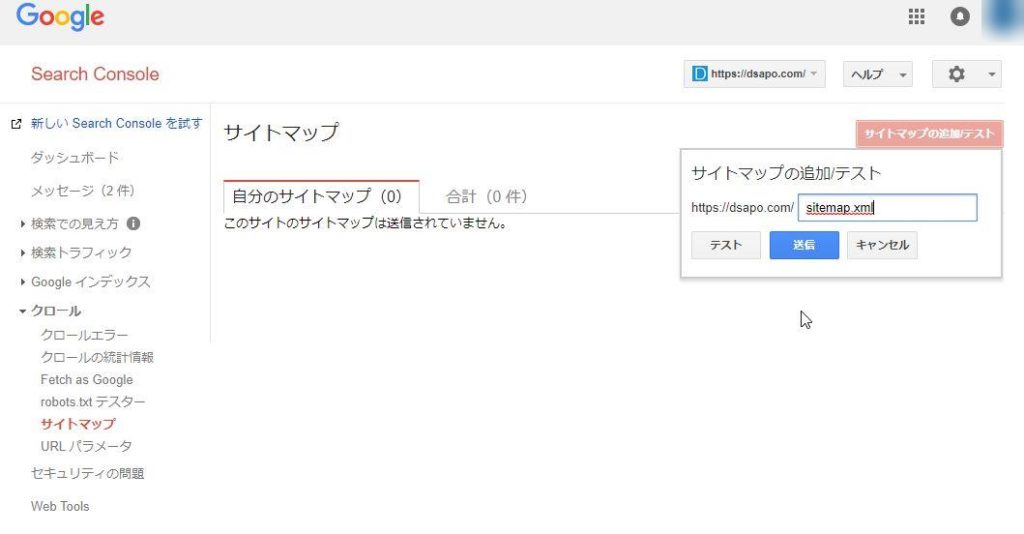
Task: Open Web Tools in sidebar
Action: pos(60,506)
